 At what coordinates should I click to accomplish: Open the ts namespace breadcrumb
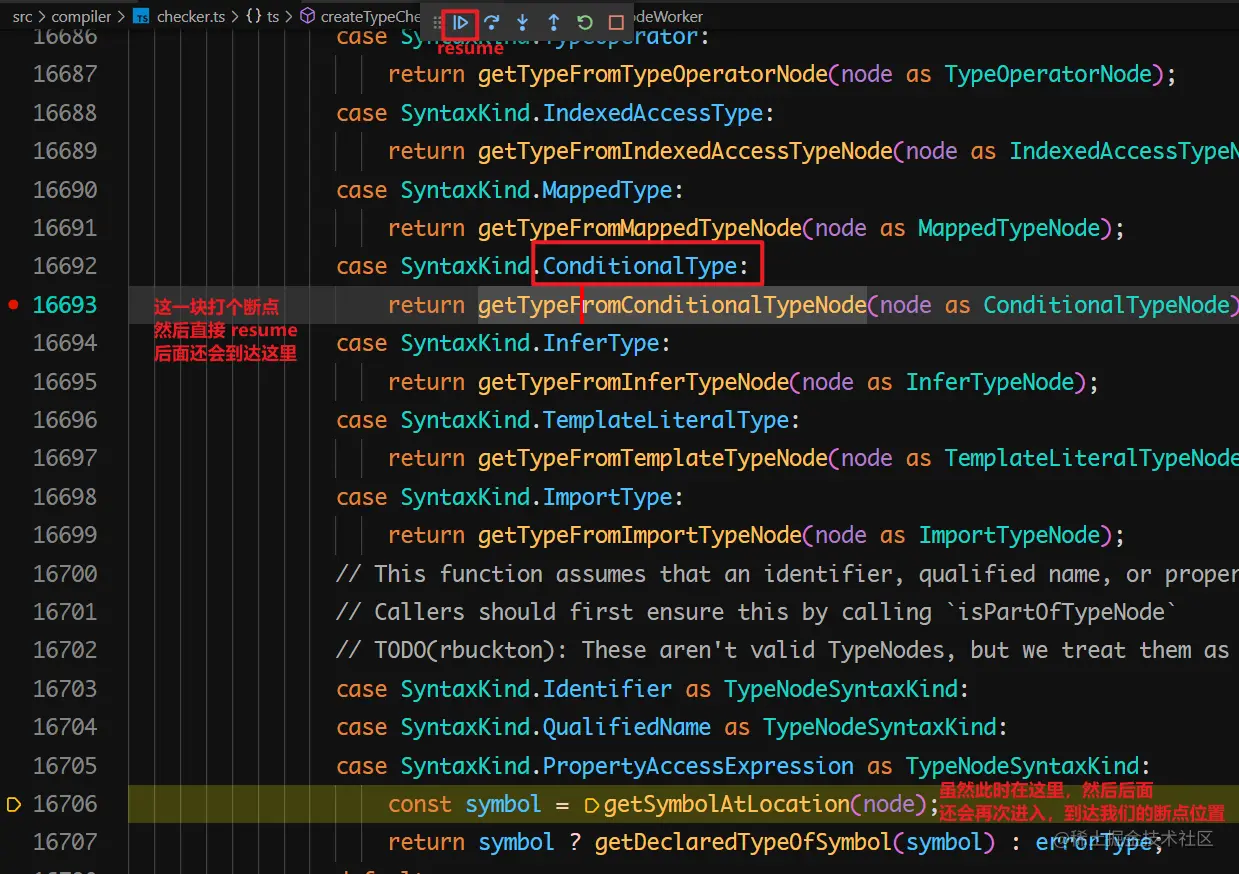(x=263, y=17)
